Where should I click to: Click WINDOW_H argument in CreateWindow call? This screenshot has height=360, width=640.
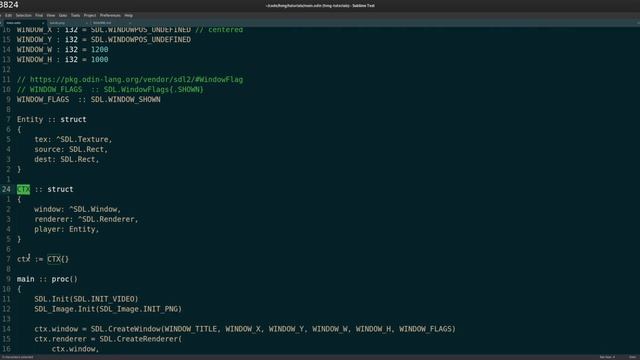click(x=373, y=329)
